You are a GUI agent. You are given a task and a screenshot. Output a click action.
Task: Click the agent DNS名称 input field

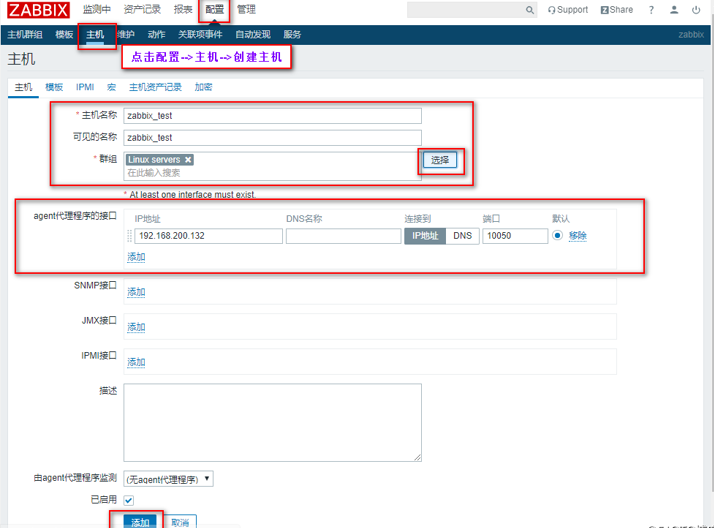(x=343, y=236)
